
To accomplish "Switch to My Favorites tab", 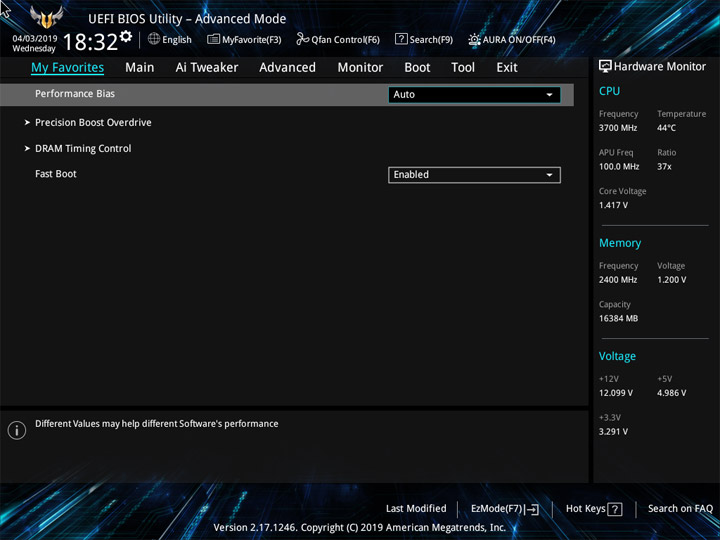I will (x=68, y=68).
